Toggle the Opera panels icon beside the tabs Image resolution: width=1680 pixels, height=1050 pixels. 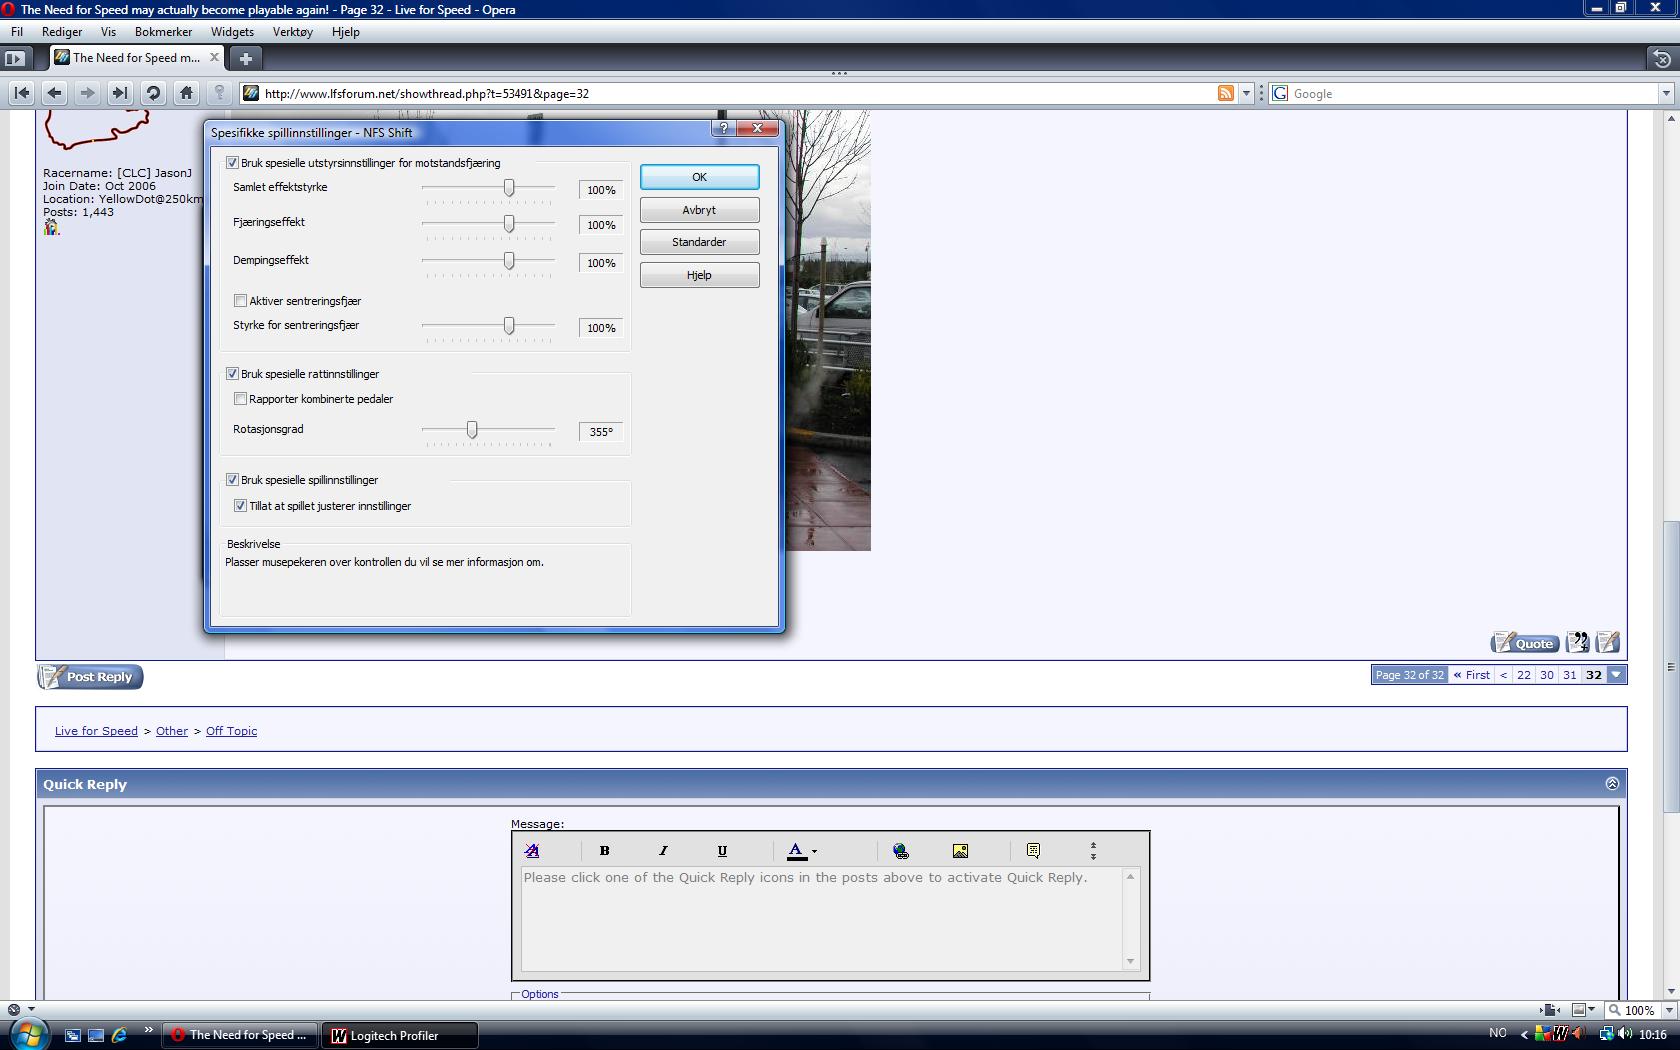click(14, 58)
